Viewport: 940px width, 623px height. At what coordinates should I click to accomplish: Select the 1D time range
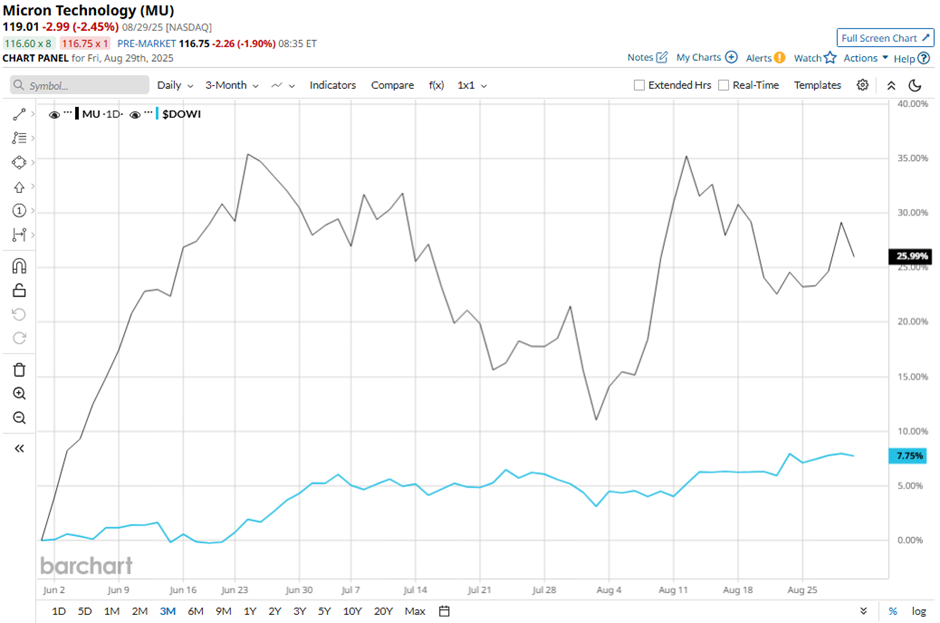point(59,611)
